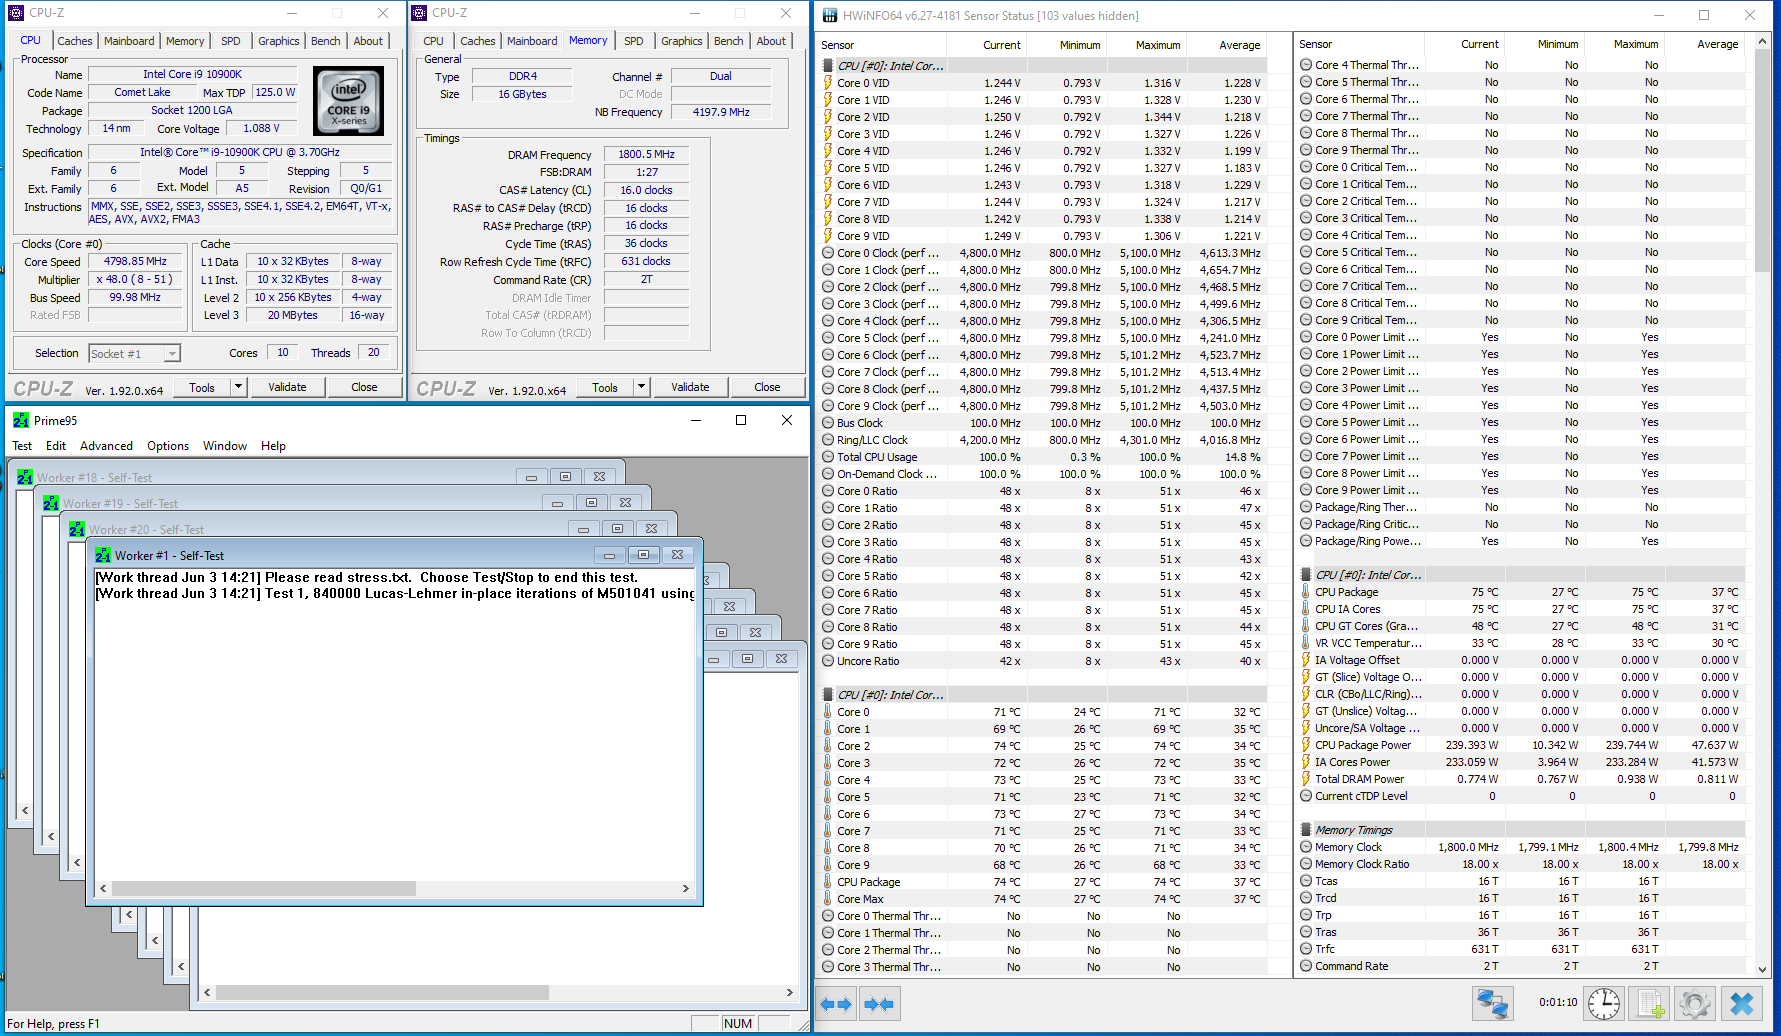Open Tools dropdown arrow in left CPU-Z window
The width and height of the screenshot is (1781, 1036).
point(238,387)
